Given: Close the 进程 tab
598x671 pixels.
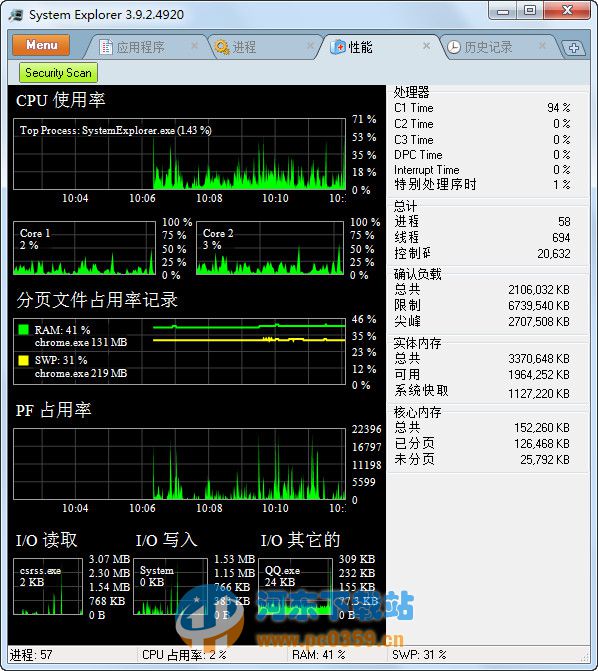Looking at the screenshot, I should tap(310, 45).
